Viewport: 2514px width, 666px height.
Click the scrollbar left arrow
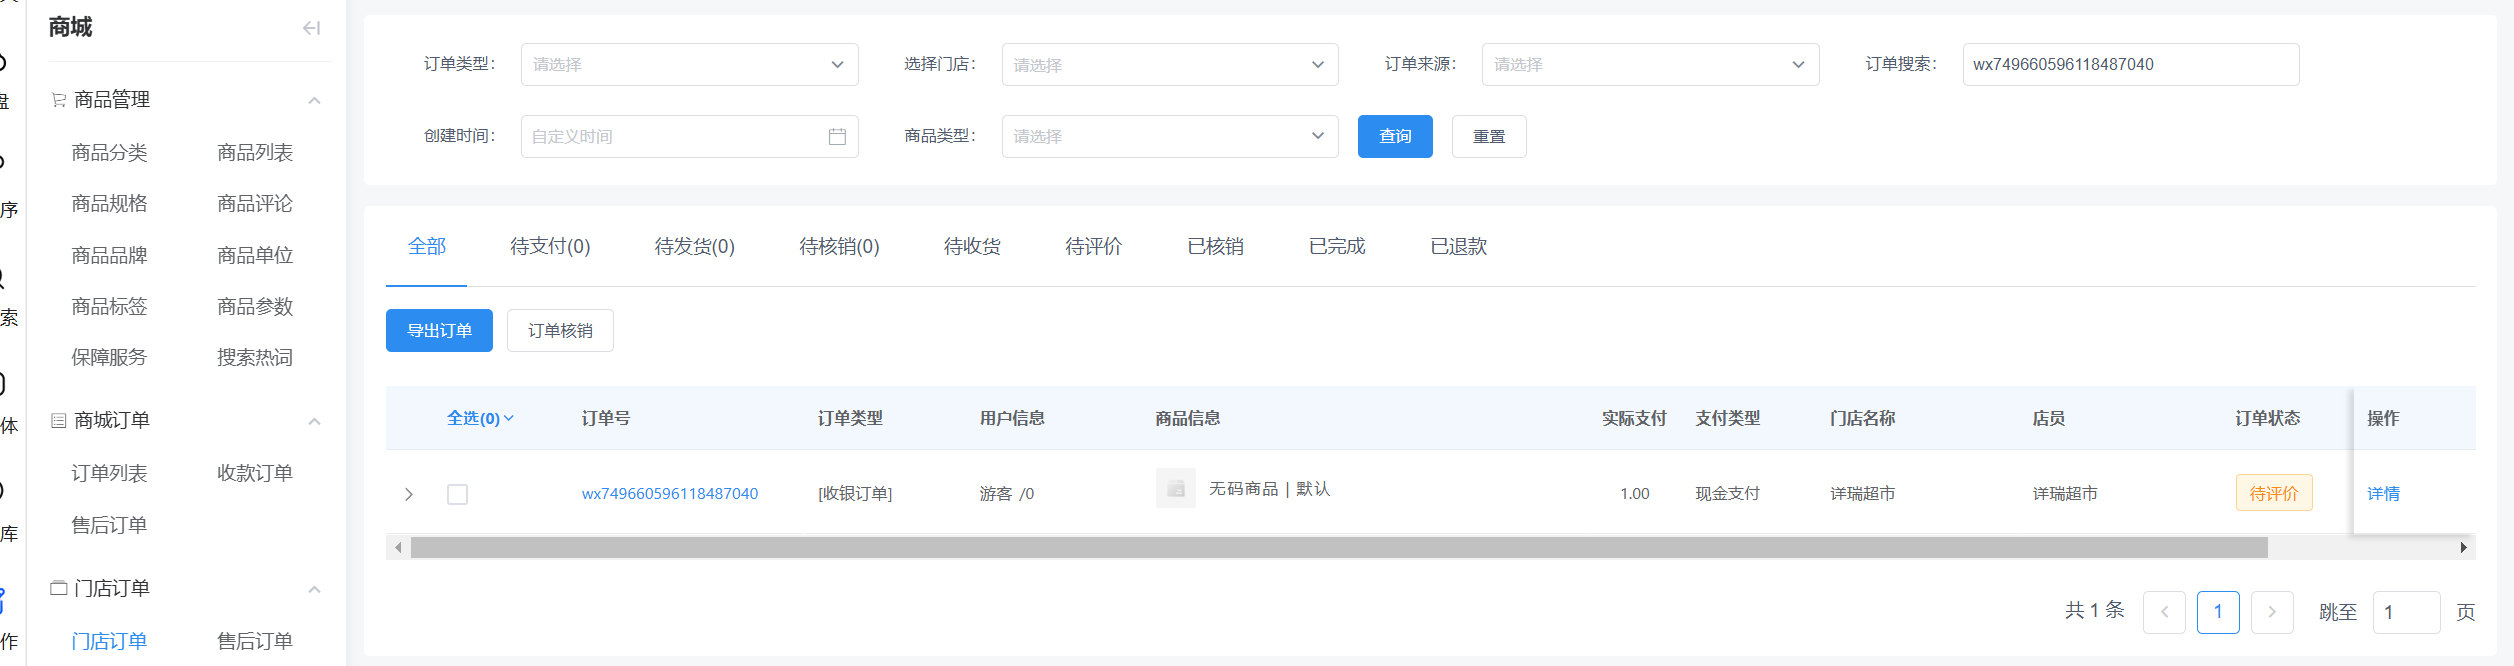(x=398, y=547)
